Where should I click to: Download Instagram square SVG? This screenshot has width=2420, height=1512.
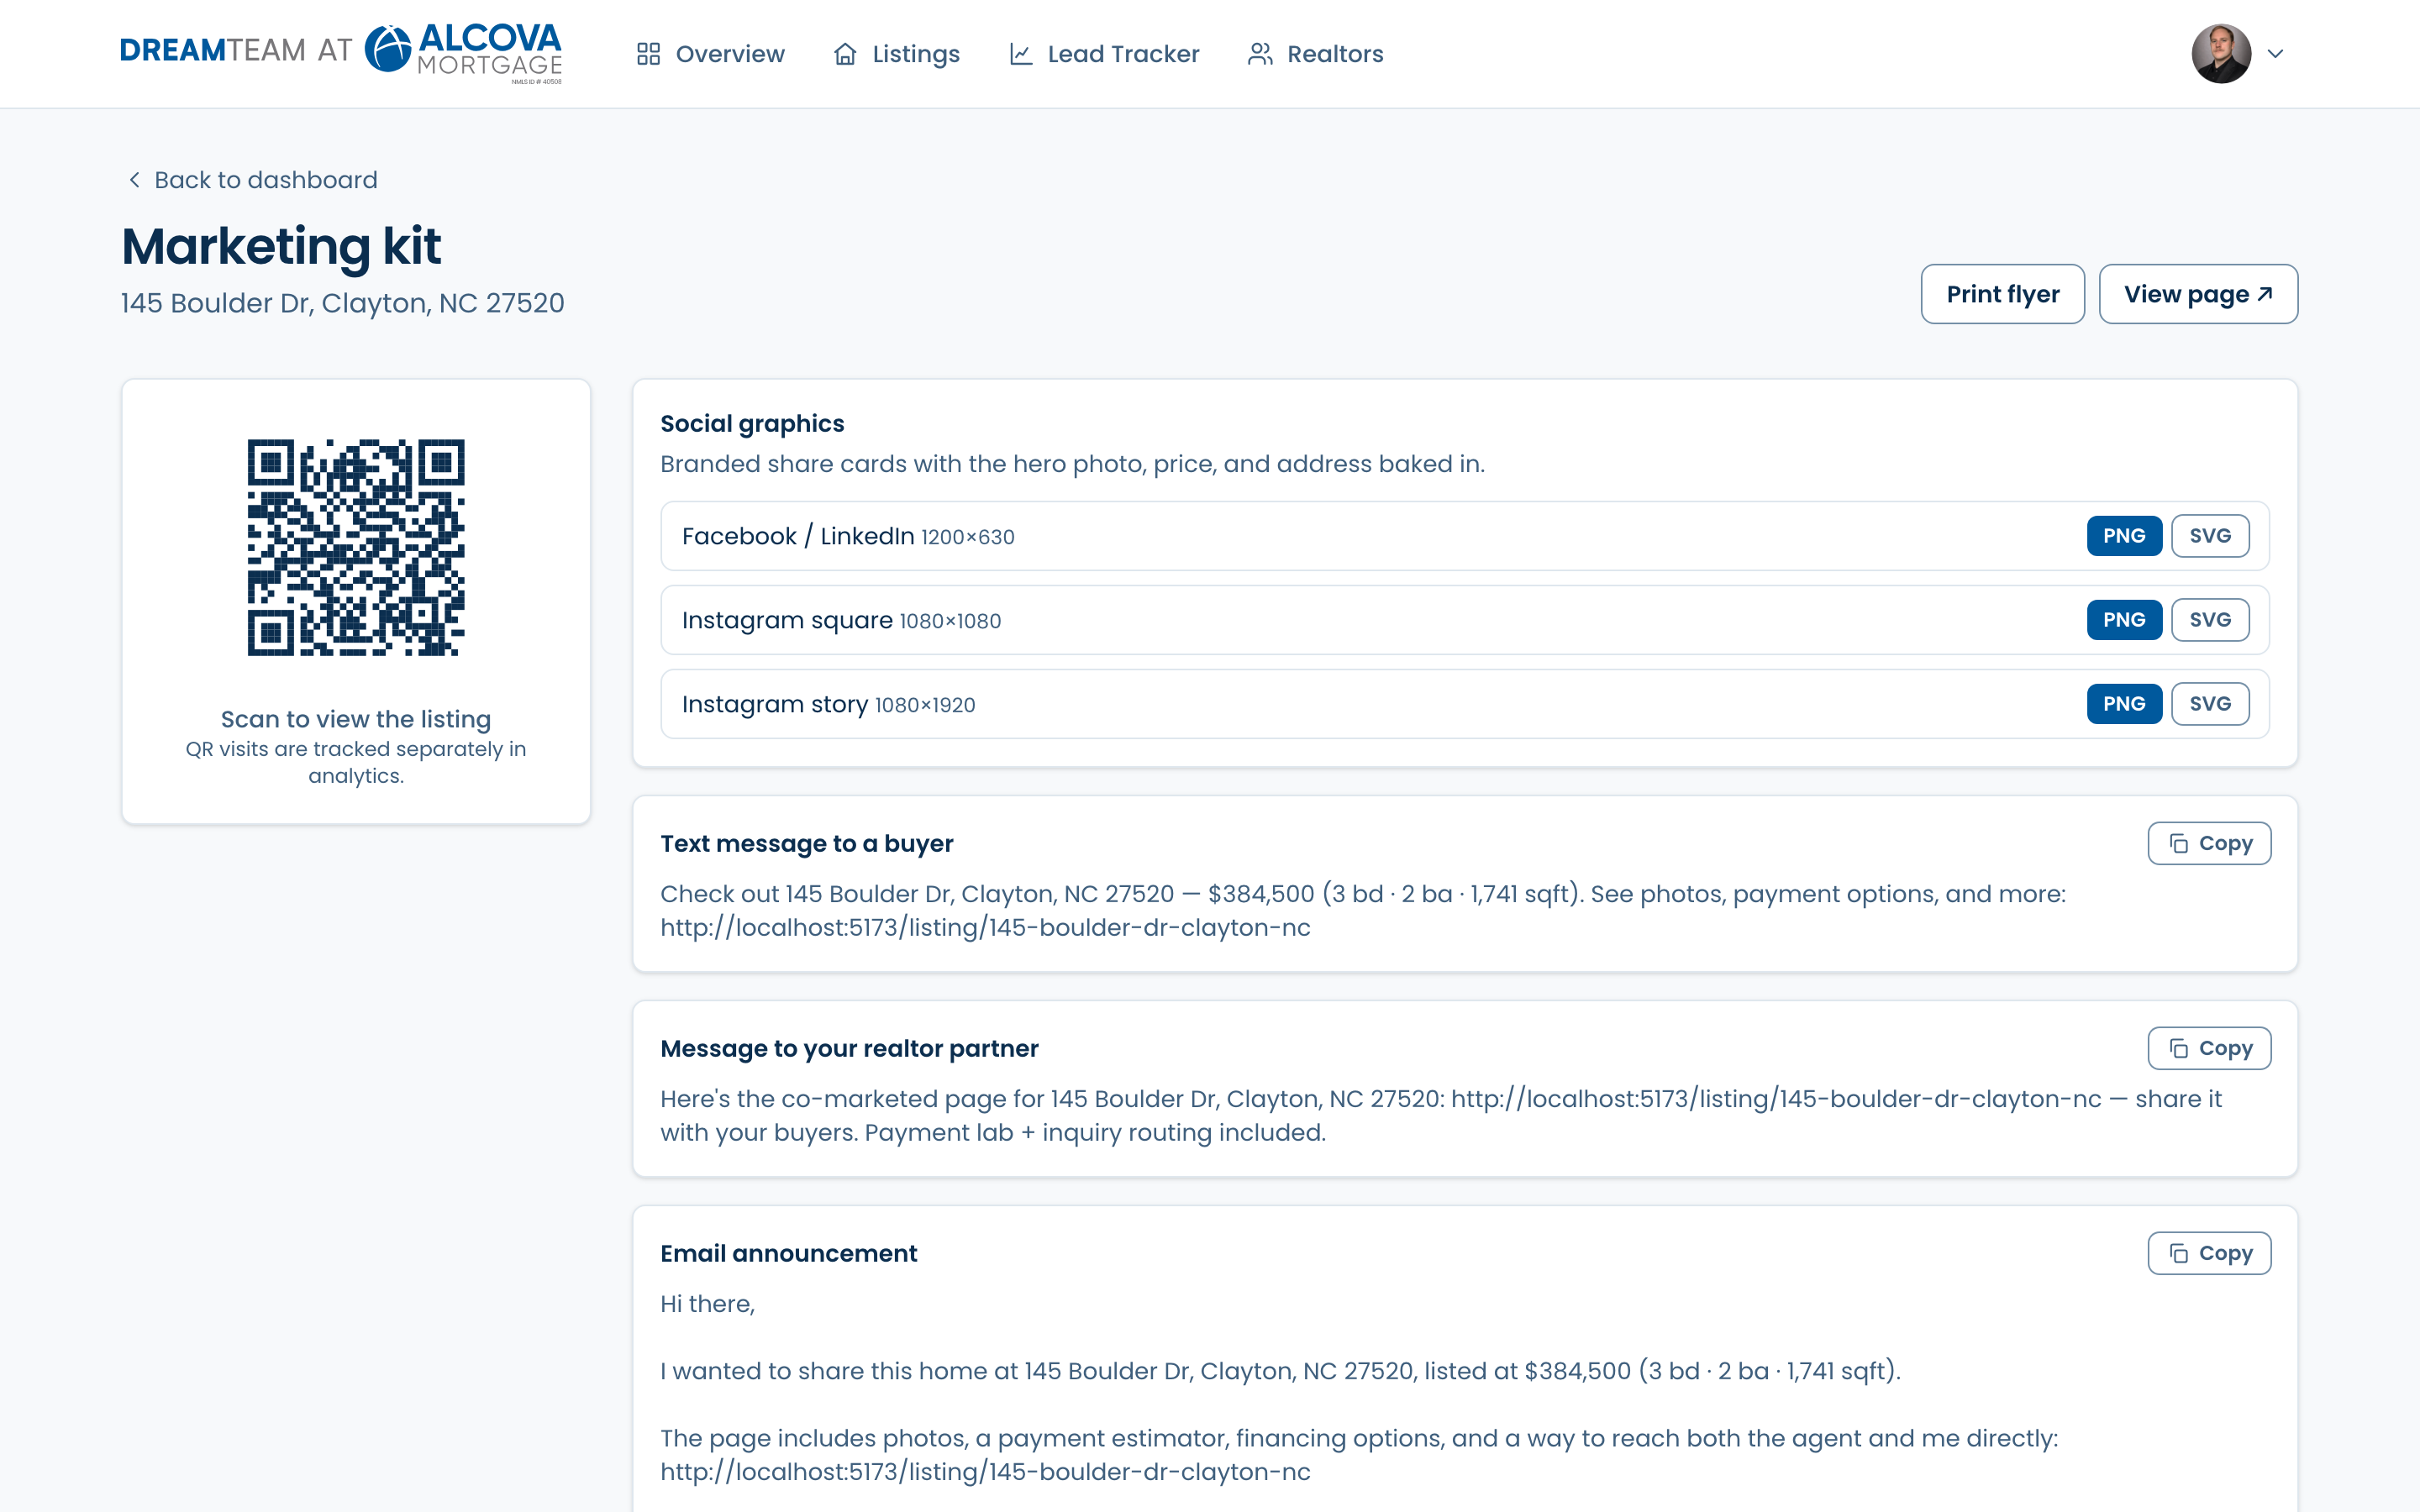(2210, 620)
